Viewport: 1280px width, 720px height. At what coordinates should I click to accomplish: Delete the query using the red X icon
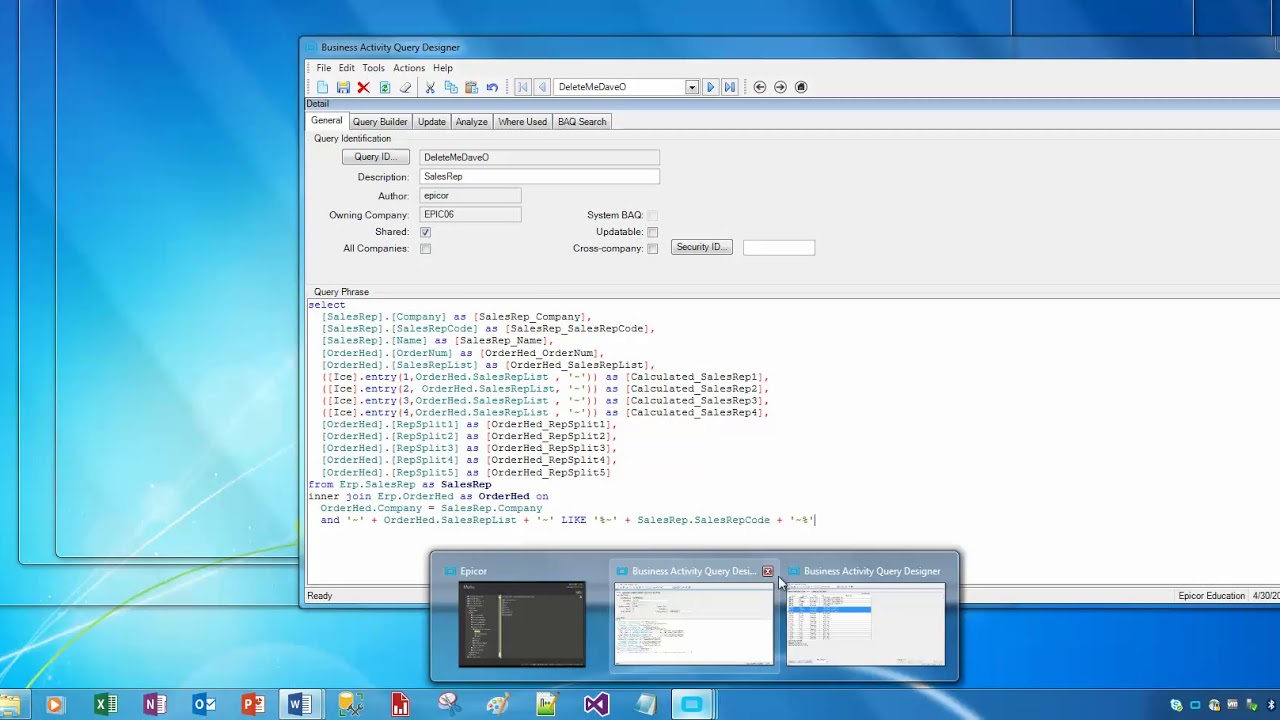pos(363,87)
